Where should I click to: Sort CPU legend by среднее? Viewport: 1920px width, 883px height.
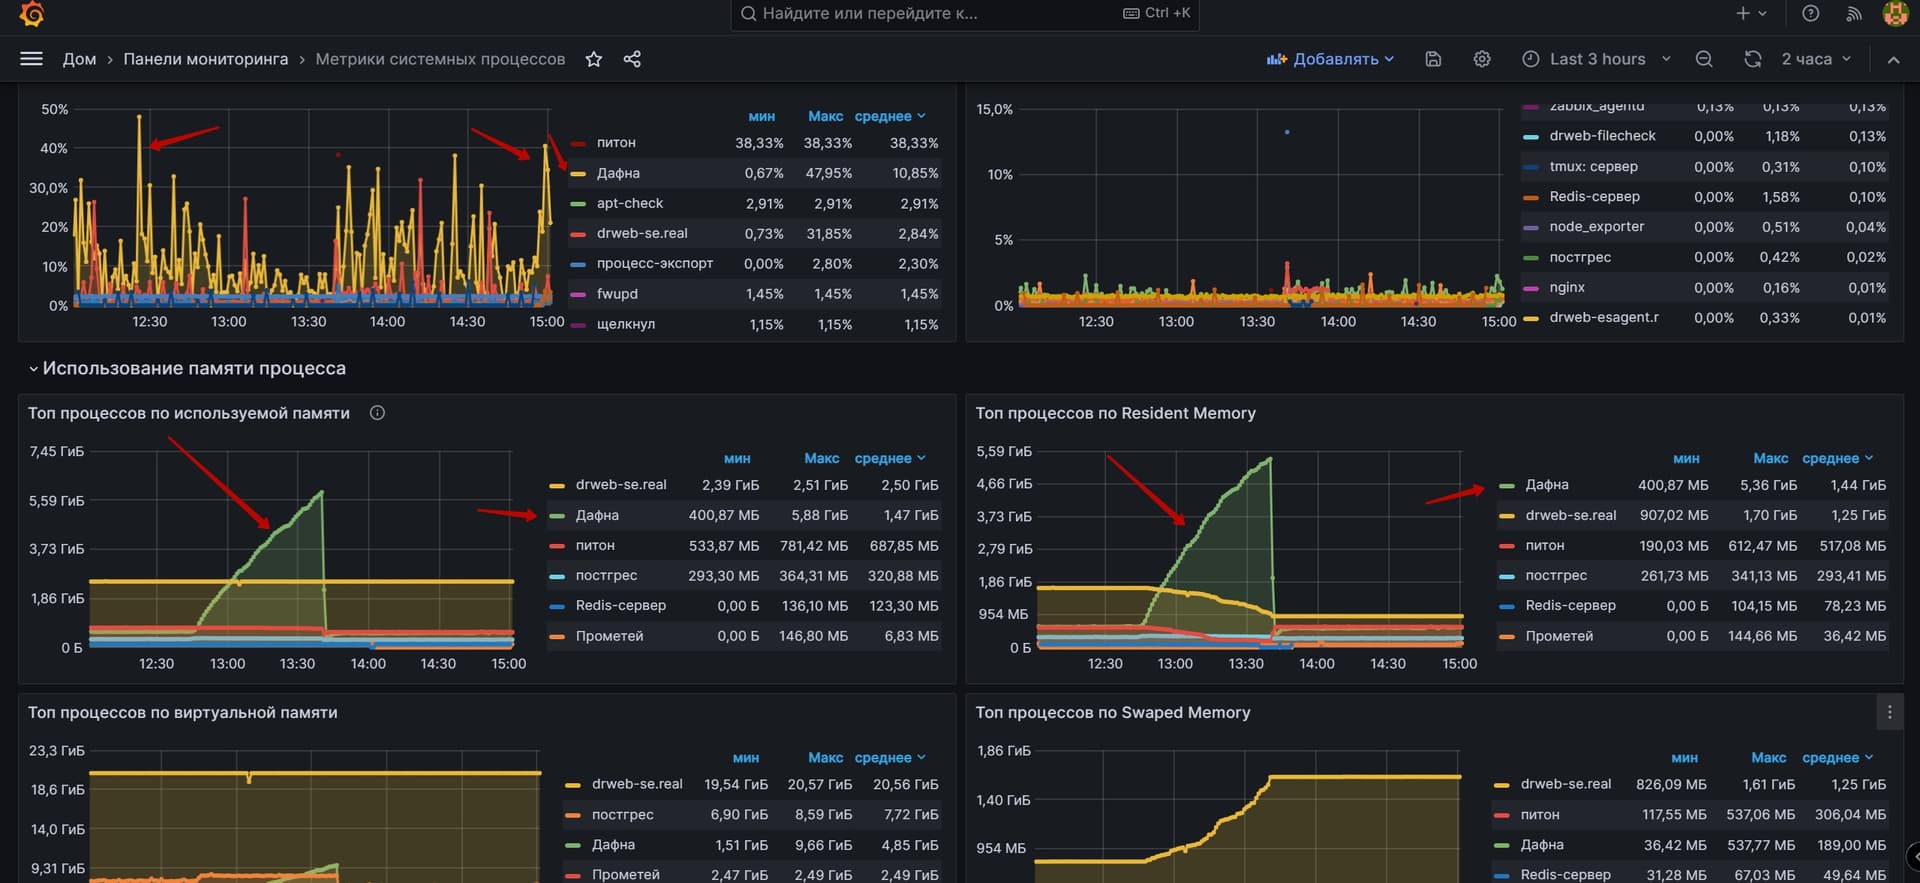pyautogui.click(x=890, y=116)
